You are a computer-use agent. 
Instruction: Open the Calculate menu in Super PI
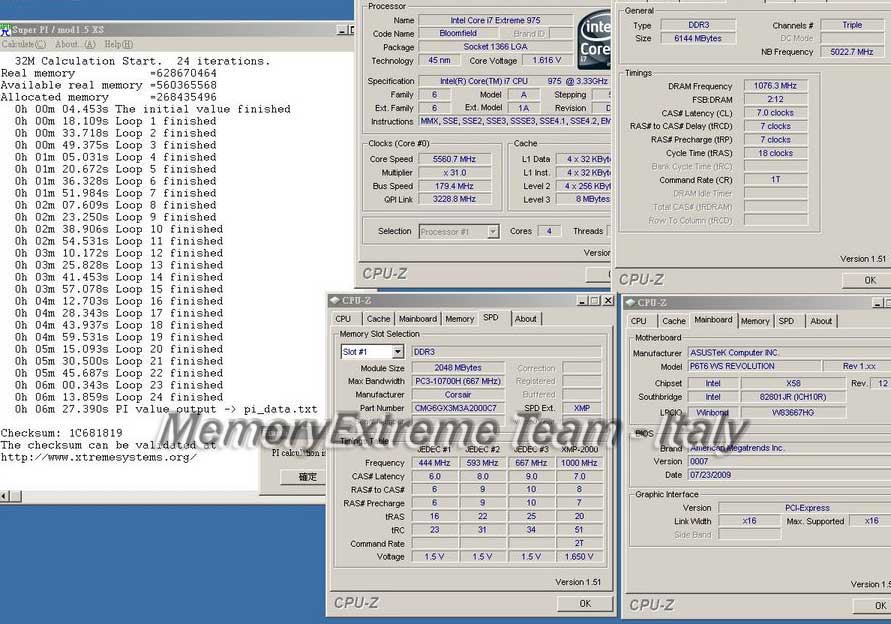coord(23,44)
